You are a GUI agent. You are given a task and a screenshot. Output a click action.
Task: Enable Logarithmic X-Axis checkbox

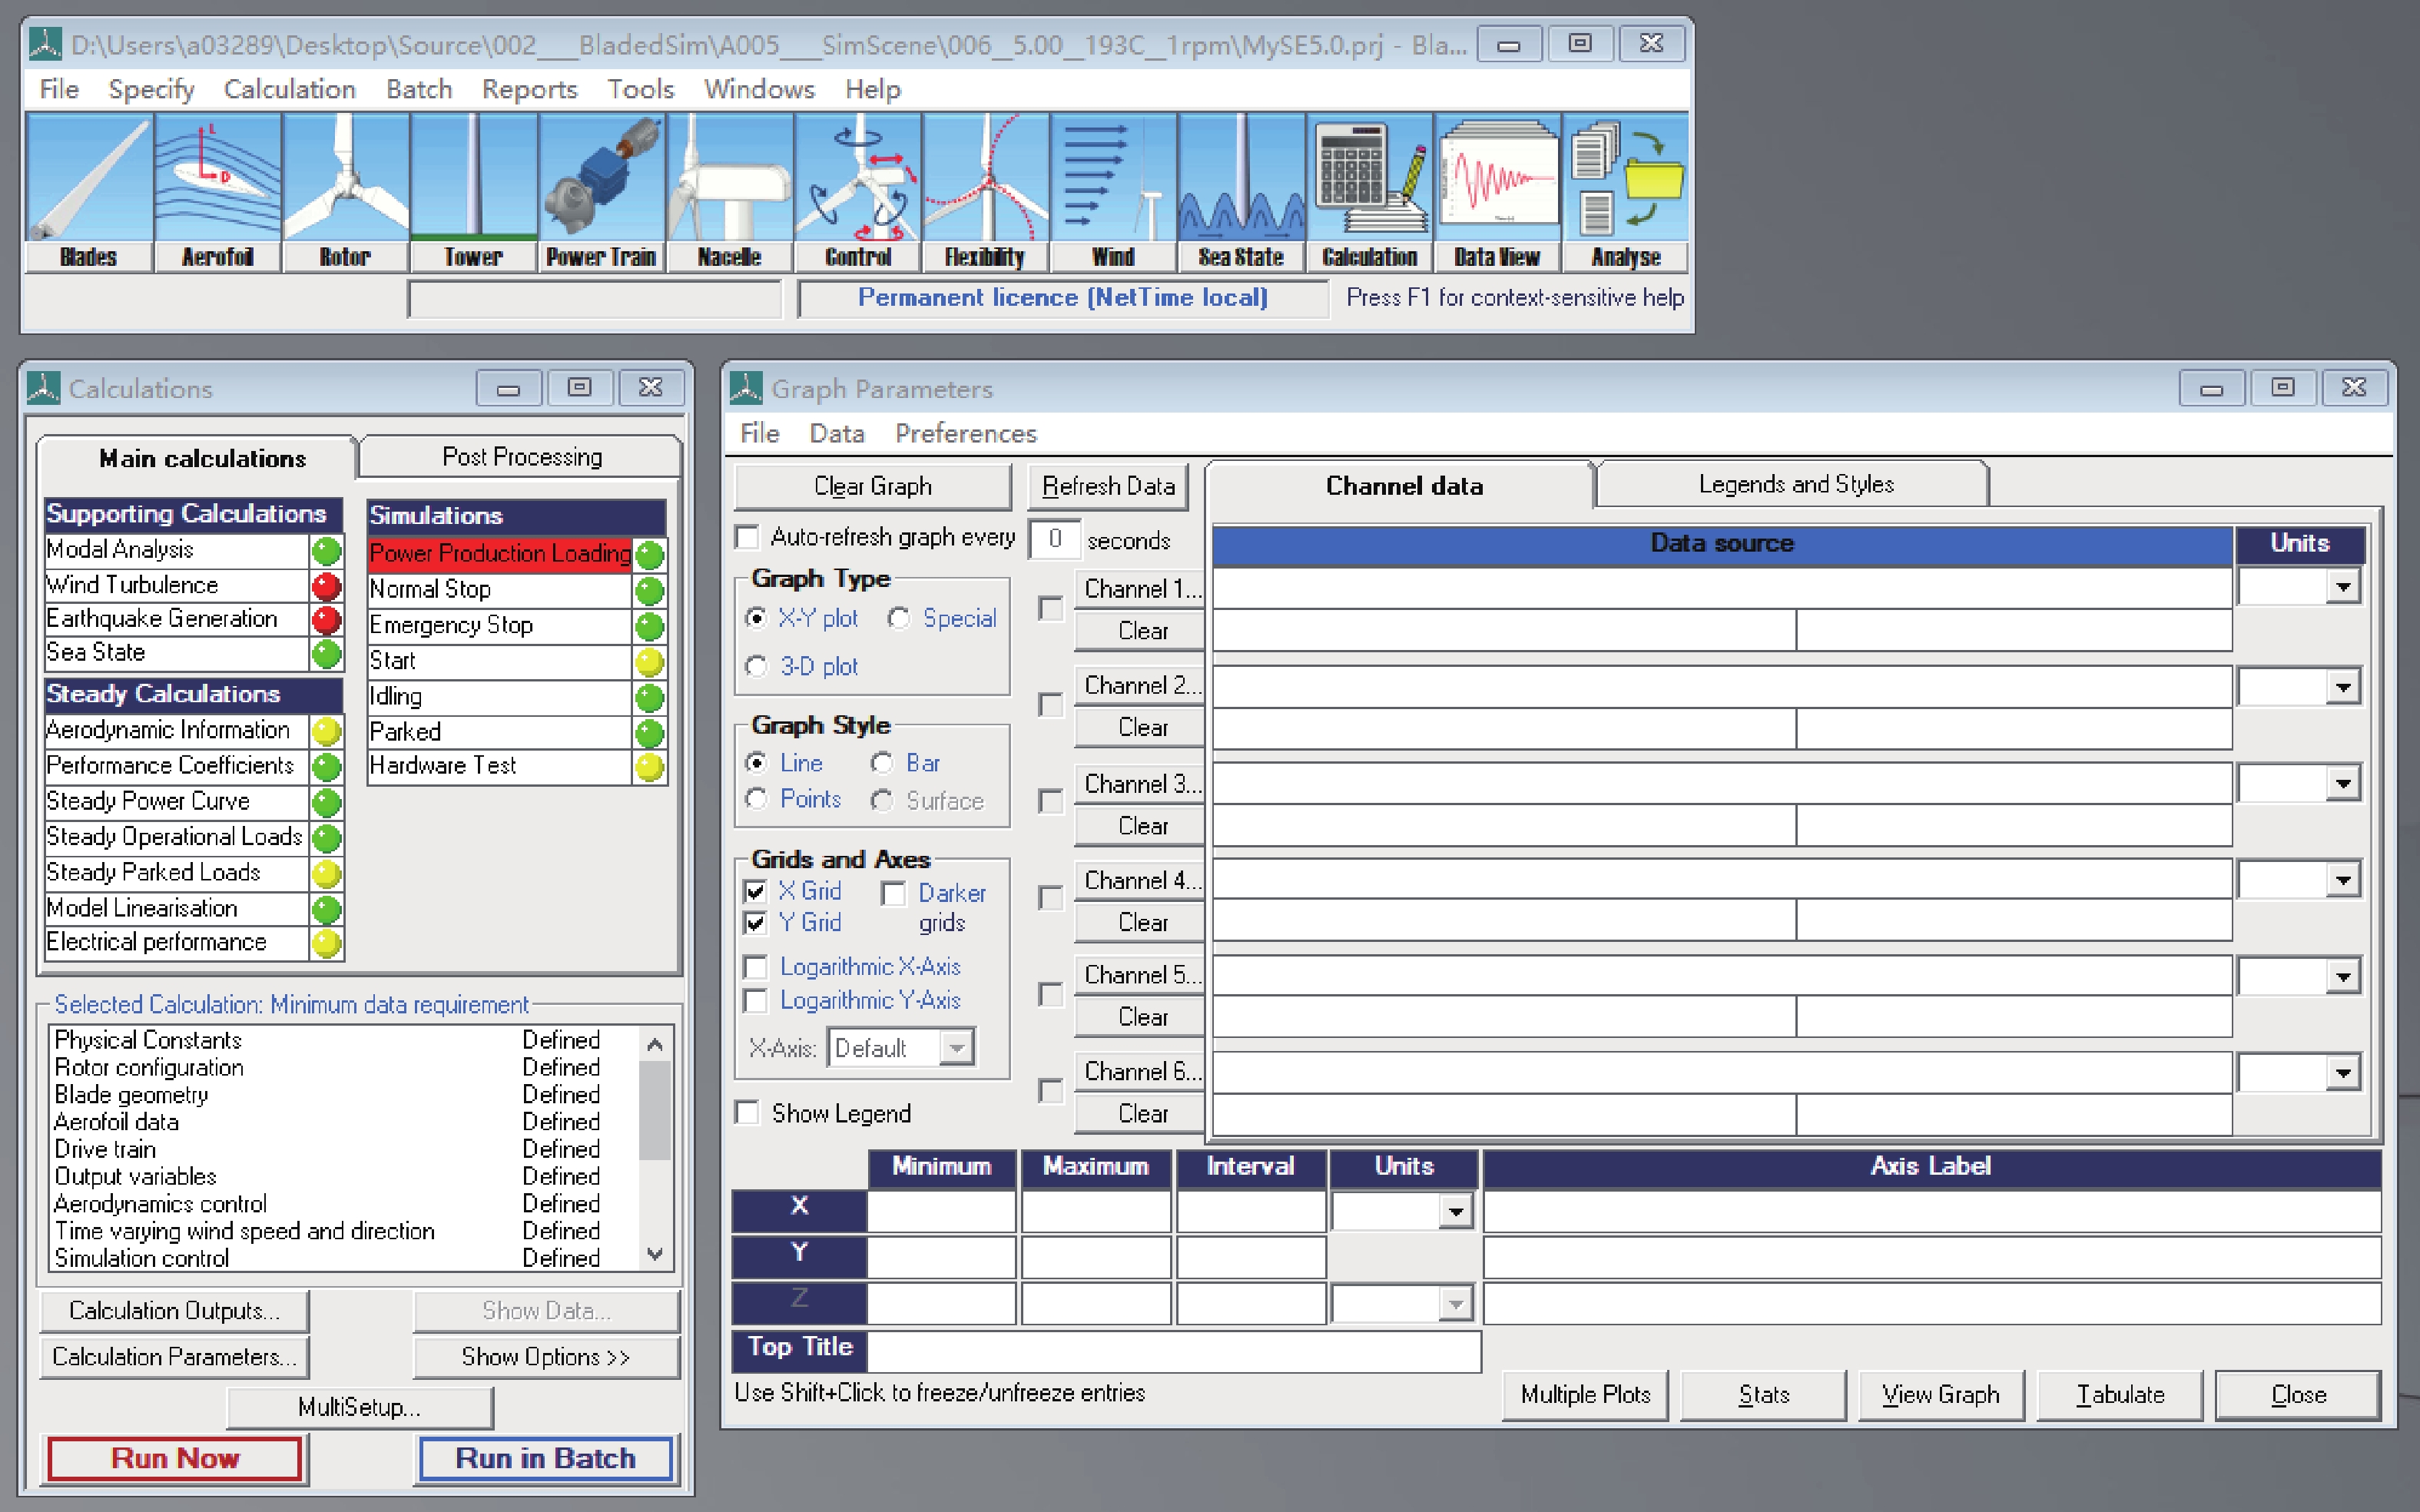point(756,967)
